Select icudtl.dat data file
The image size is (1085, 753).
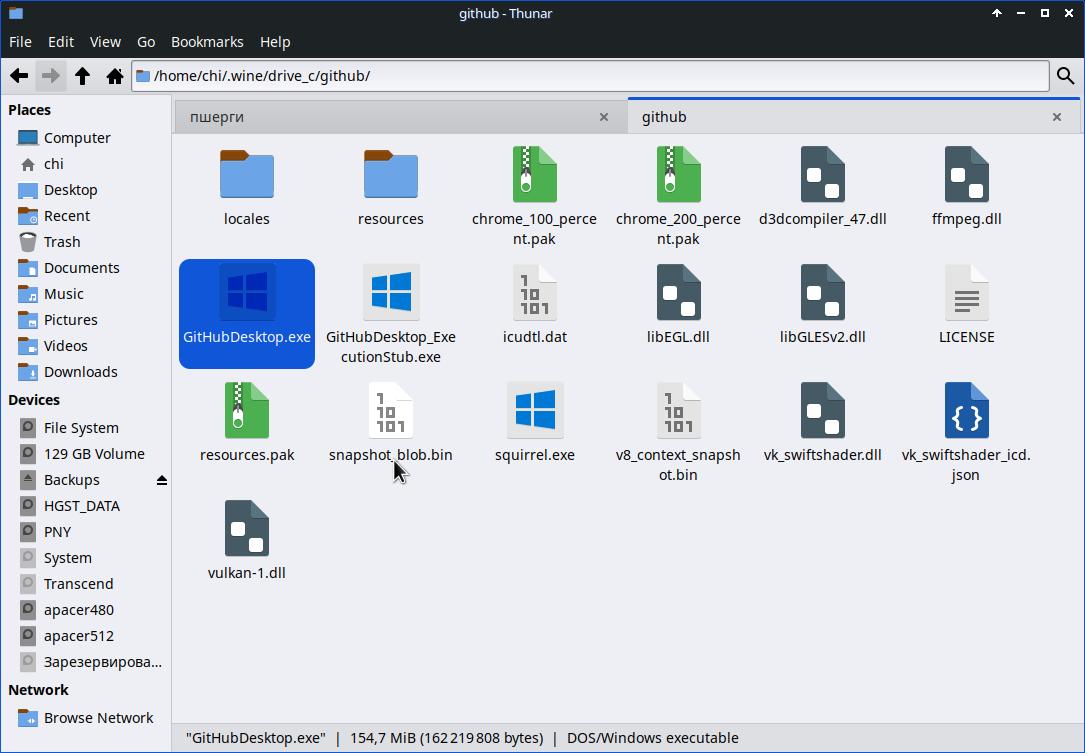pyautogui.click(x=534, y=305)
